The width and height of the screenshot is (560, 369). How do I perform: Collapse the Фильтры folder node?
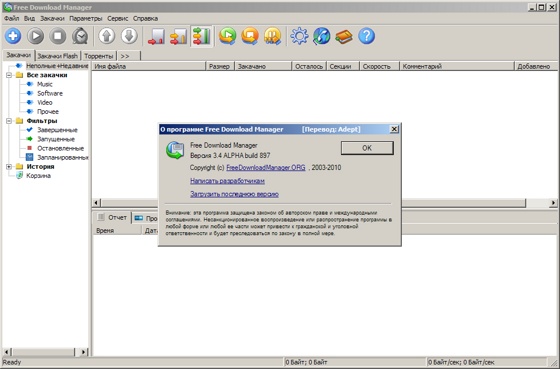point(9,121)
